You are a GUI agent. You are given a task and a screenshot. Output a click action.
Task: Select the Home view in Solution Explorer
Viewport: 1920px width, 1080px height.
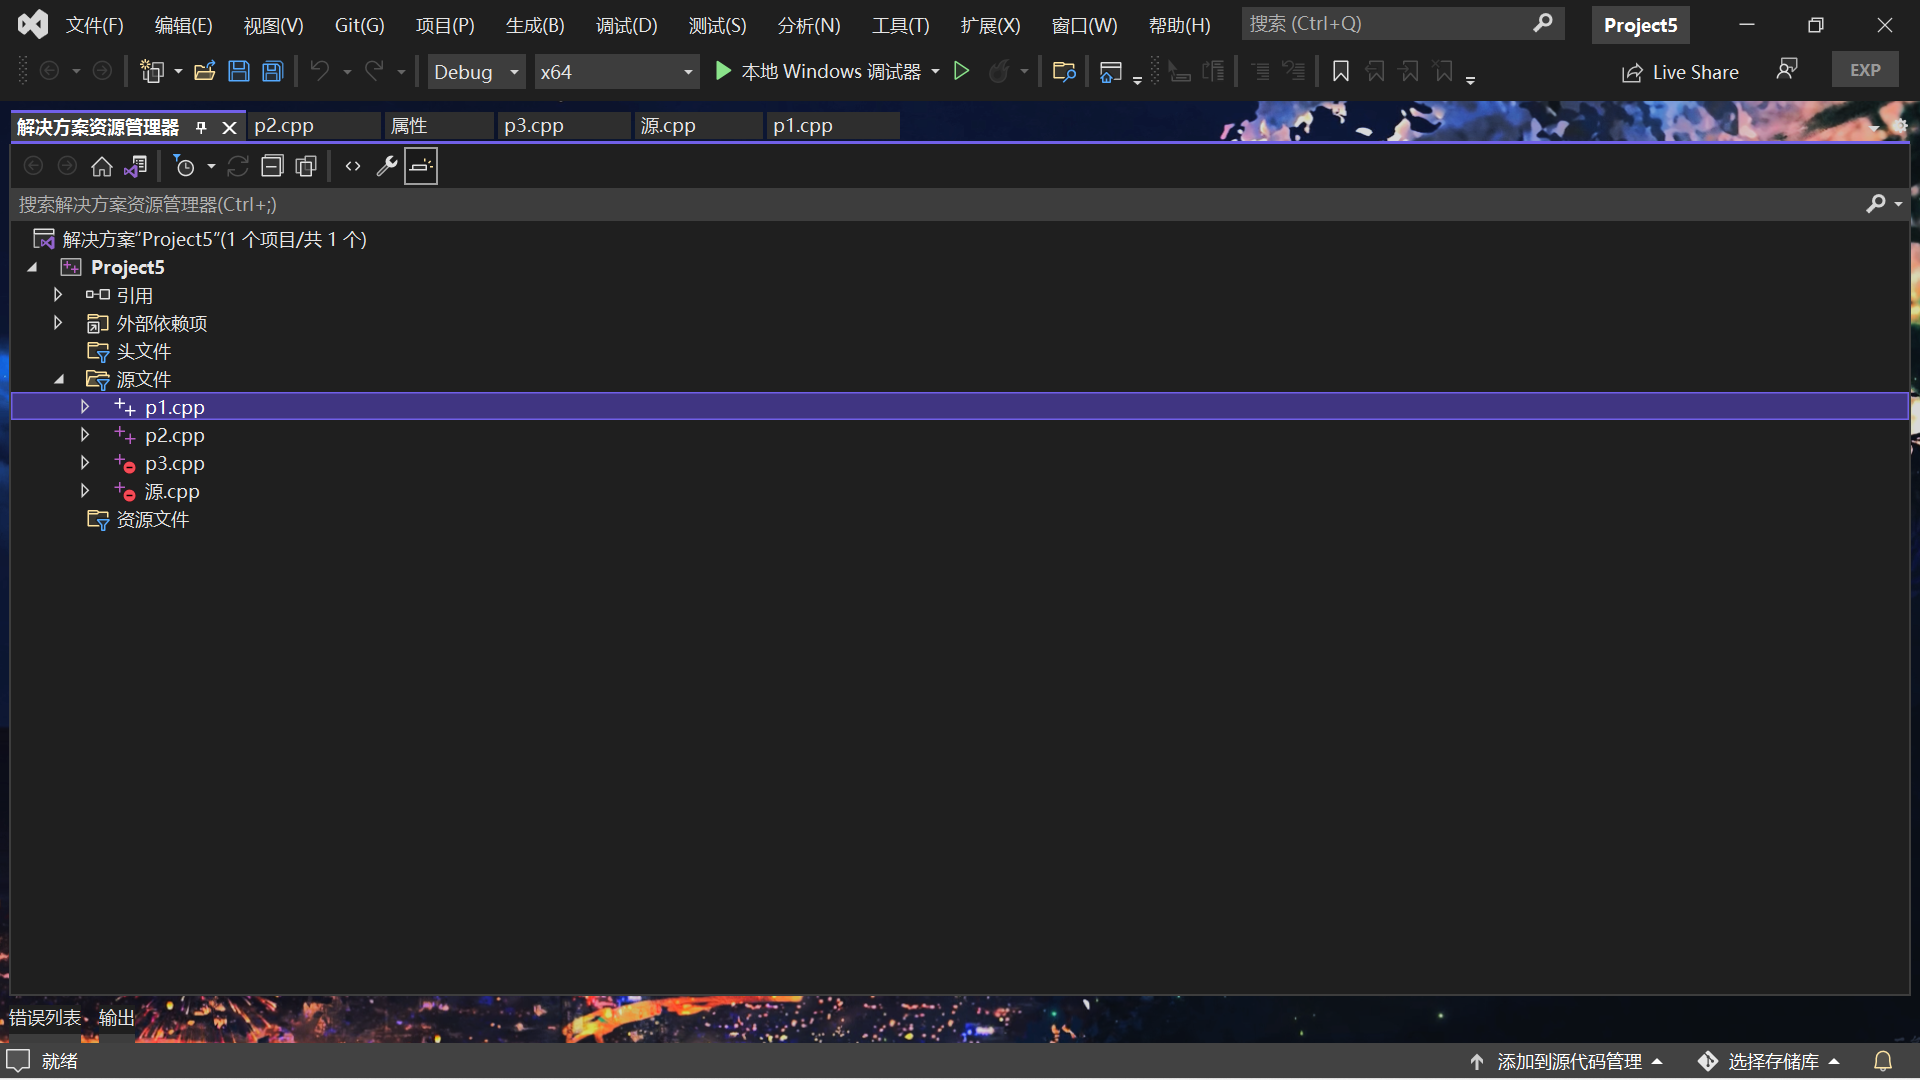pyautogui.click(x=101, y=166)
